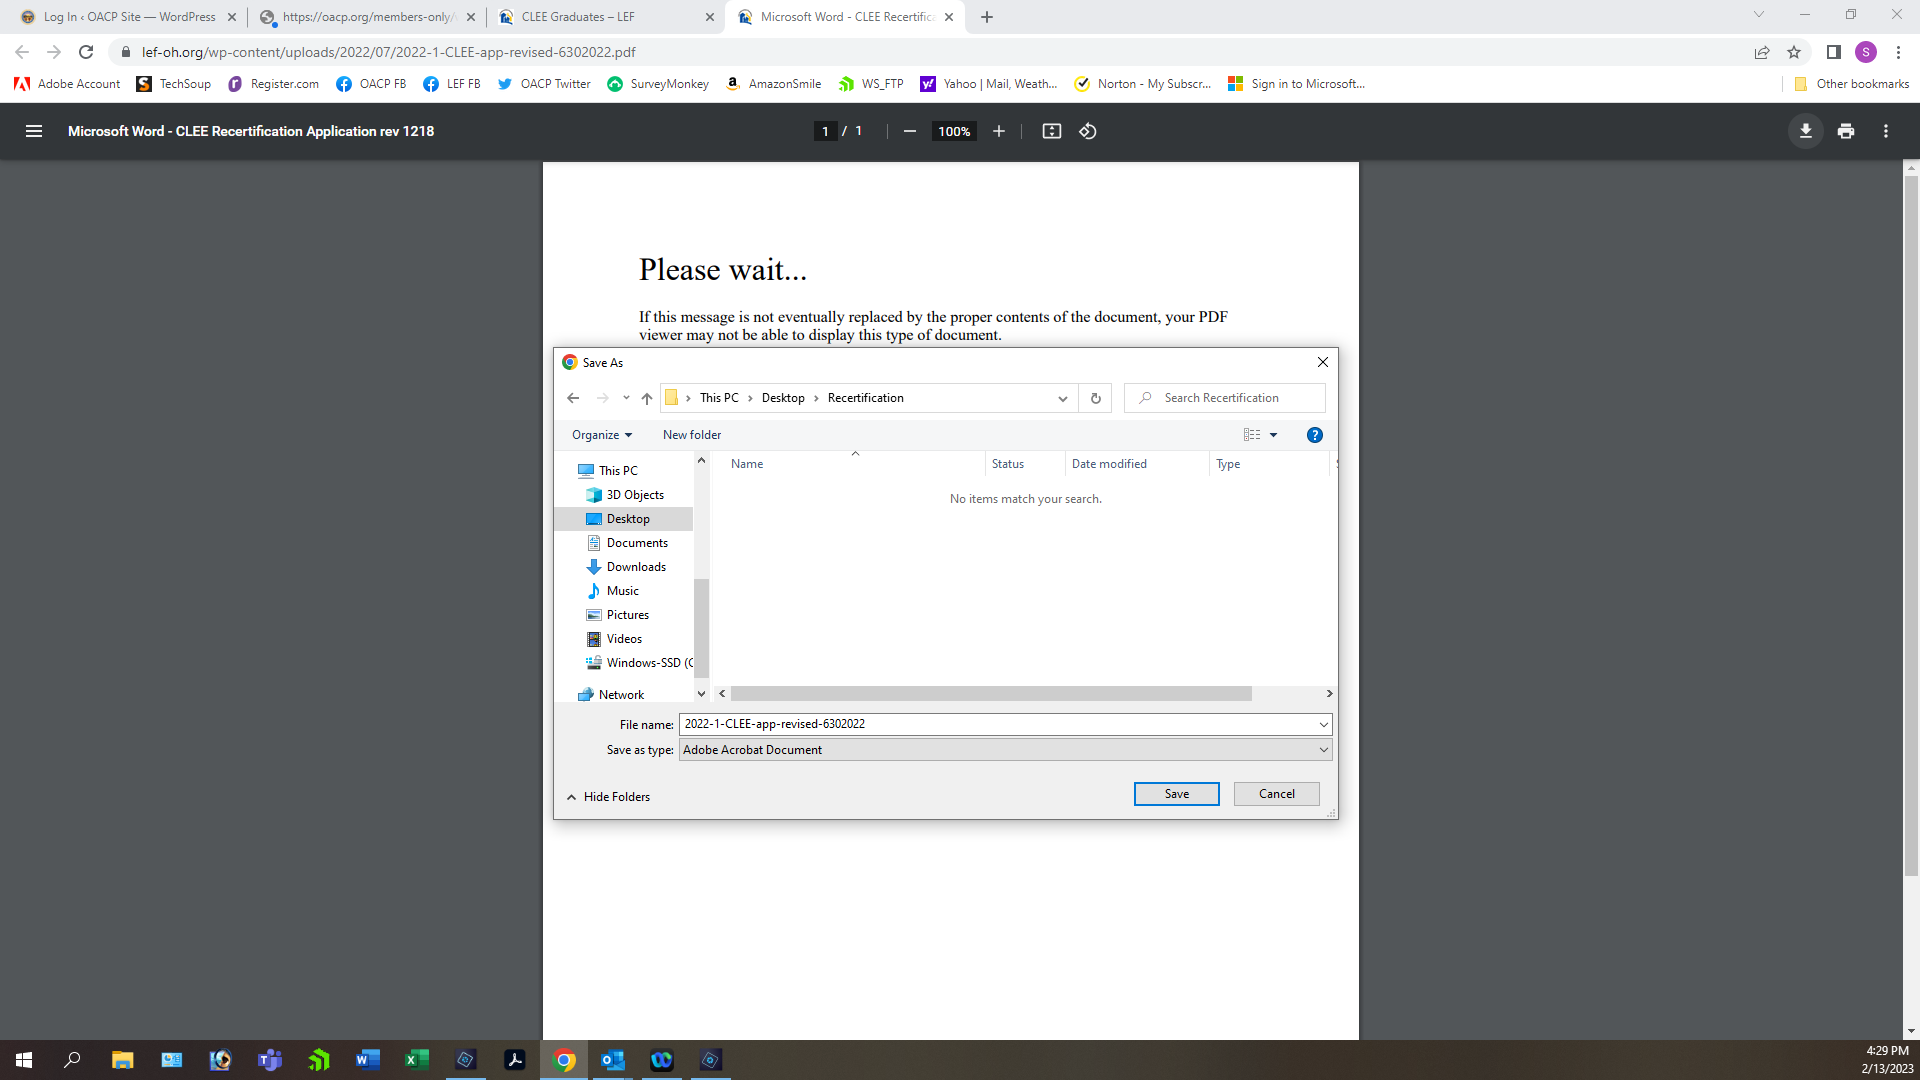1920x1080 pixels.
Task: Select Downloads in the folder tree
Action: [635, 567]
